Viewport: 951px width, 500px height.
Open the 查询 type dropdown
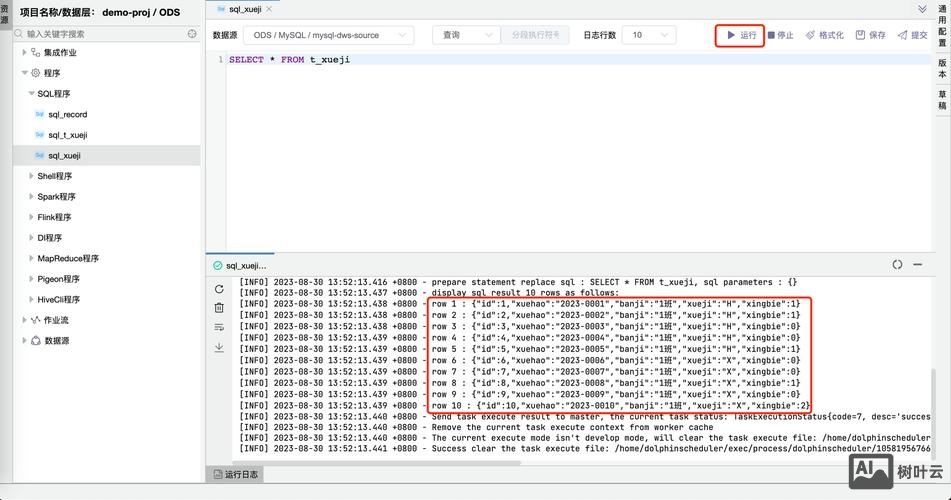coord(466,35)
